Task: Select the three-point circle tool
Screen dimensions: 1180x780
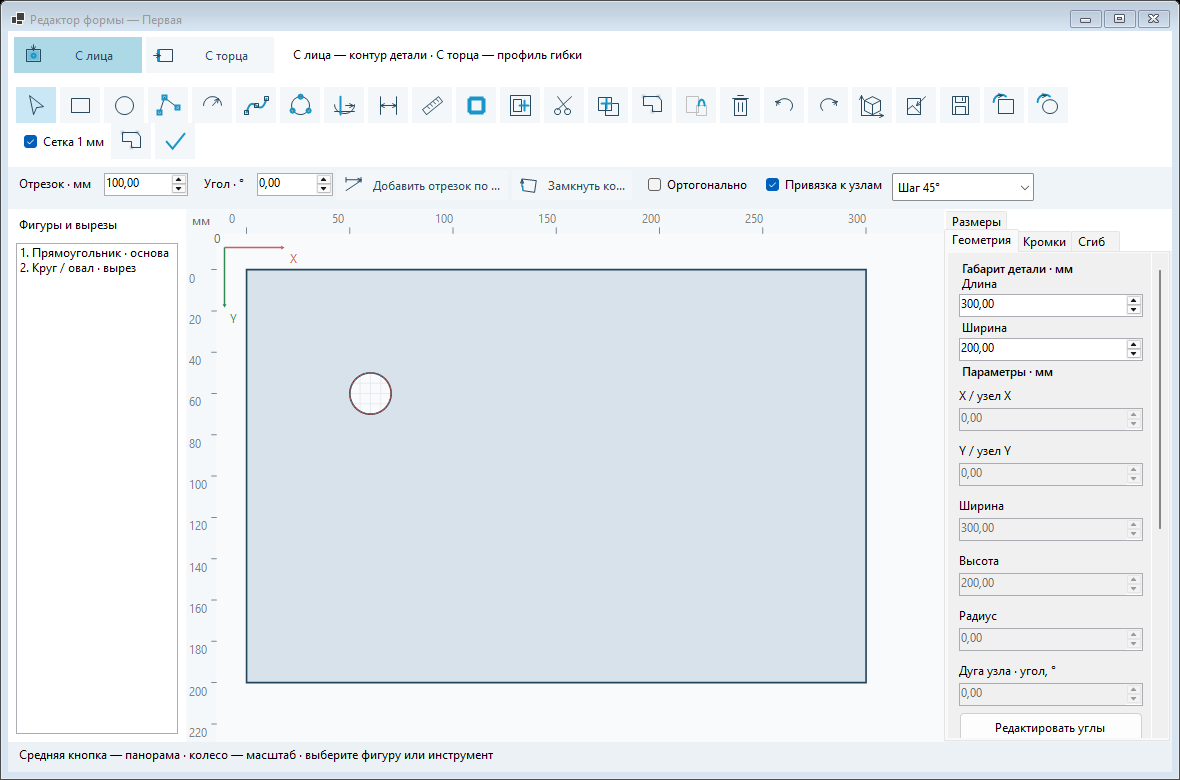Action: point(300,105)
